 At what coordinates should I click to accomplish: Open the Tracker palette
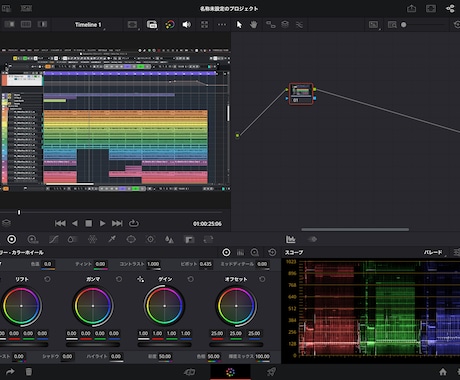(x=150, y=239)
